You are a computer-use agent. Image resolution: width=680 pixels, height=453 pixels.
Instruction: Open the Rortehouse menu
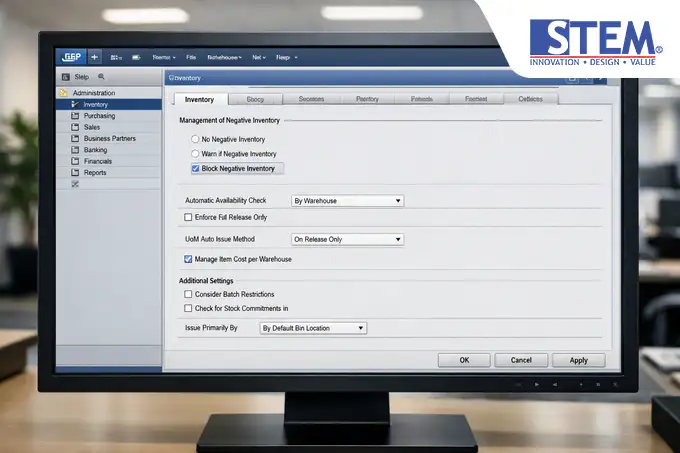(x=225, y=57)
